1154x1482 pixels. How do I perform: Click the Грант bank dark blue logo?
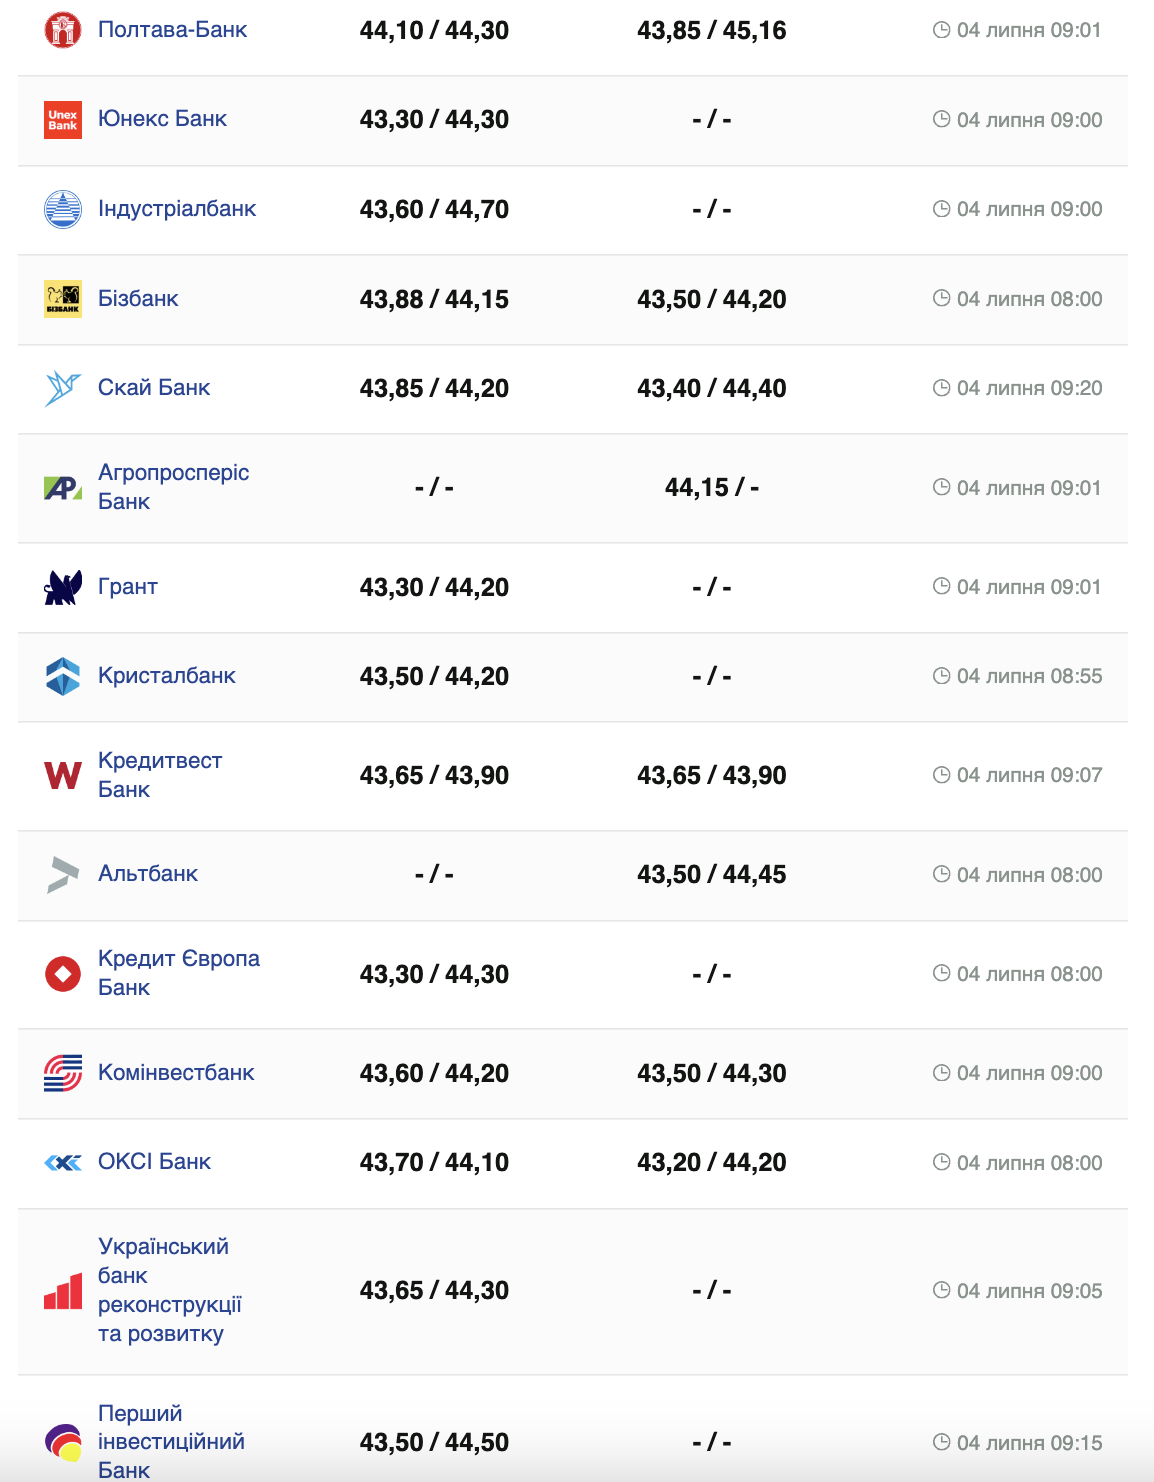[62, 587]
